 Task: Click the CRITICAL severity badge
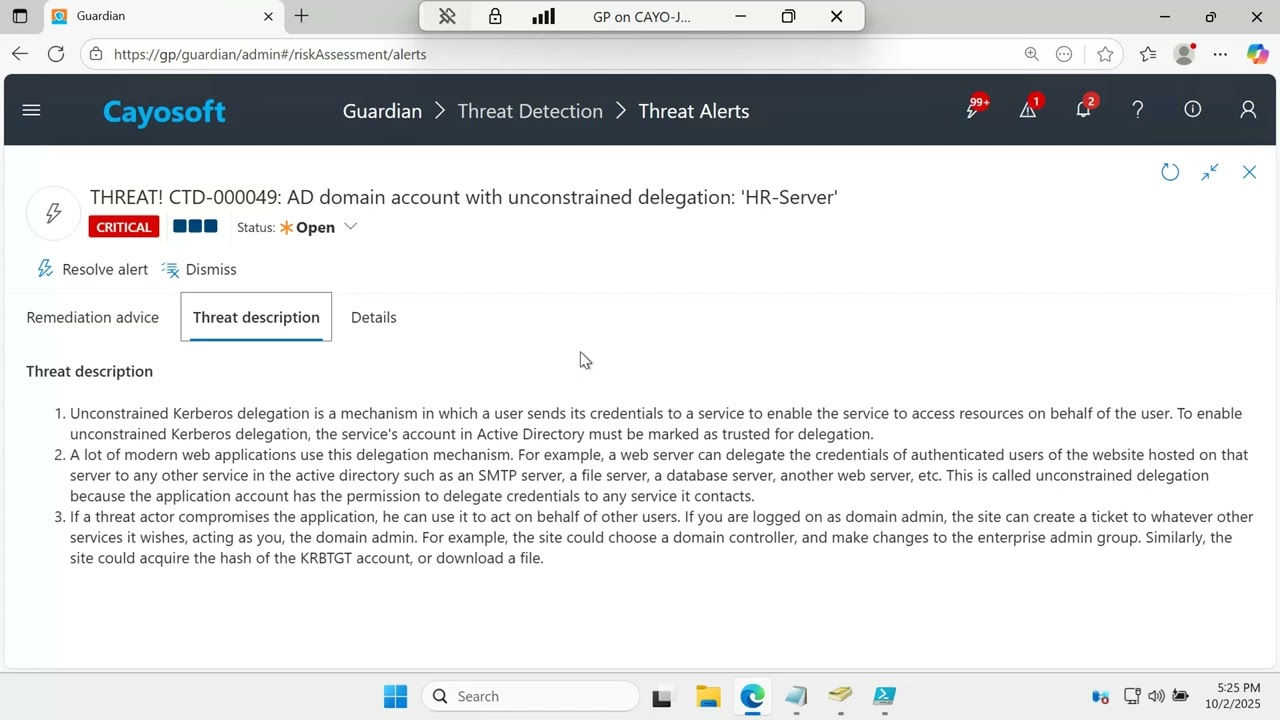click(x=124, y=227)
